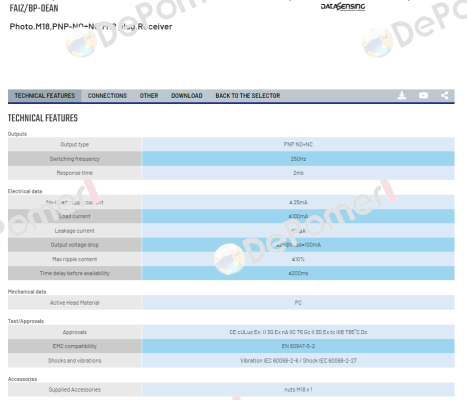467x400 pixels.
Task: Click the download icon in the tab bar
Action: (402, 96)
